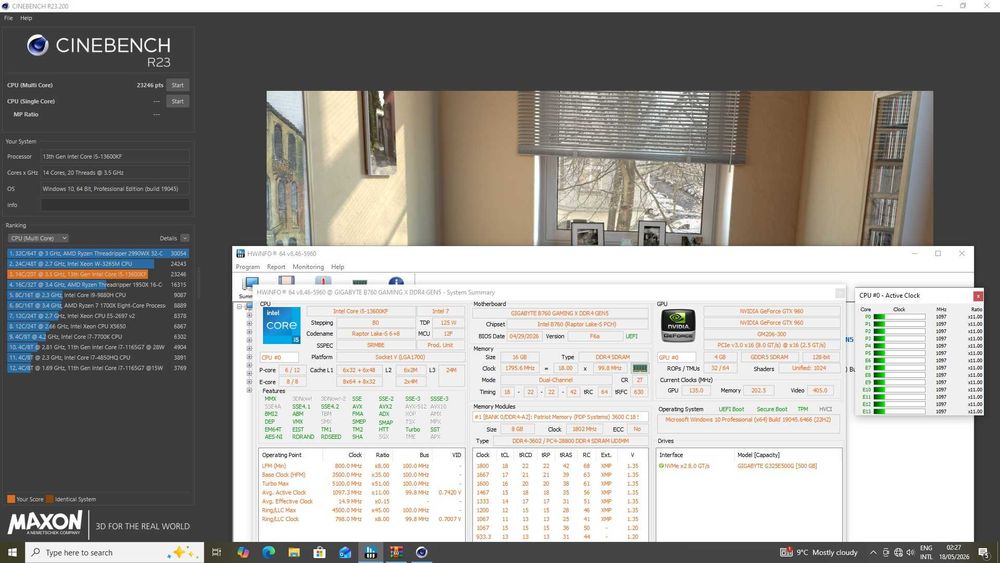This screenshot has height=563, width=1000.
Task: Start the CPU Single Core benchmark
Action: [177, 101]
